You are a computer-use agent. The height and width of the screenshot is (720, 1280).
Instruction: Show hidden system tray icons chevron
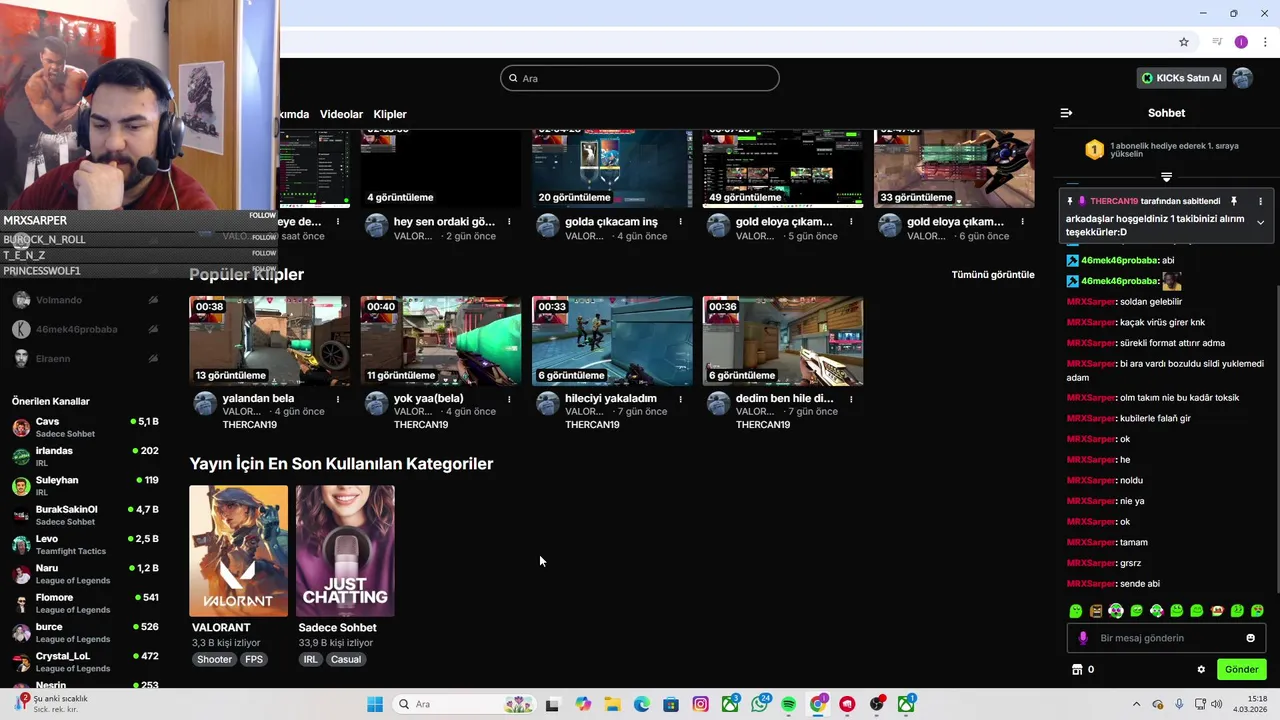pos(1136,704)
